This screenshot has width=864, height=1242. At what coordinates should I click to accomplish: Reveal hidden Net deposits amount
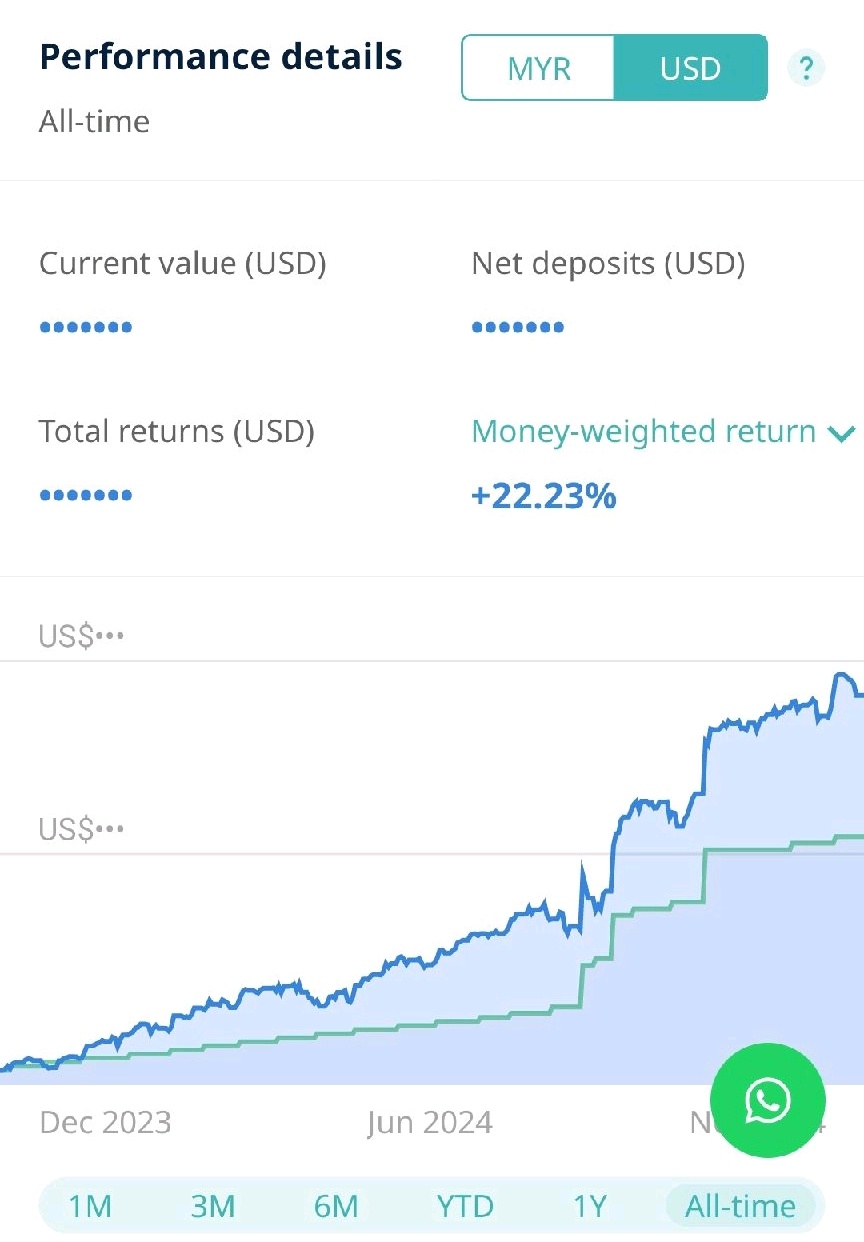click(x=518, y=327)
